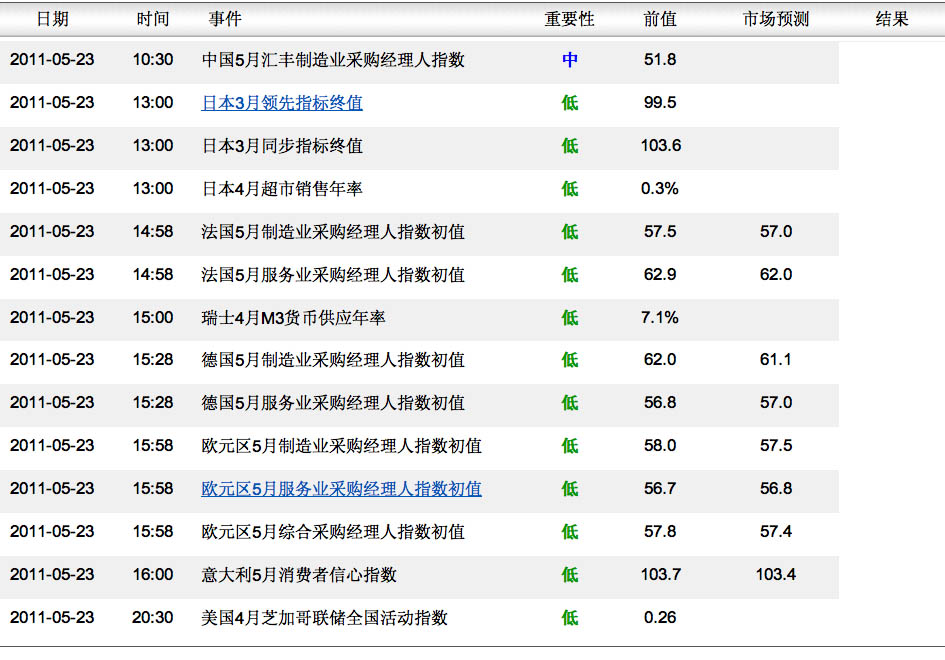
Task: Click 德国5月制造业采购经理人指数初值 event text
Action: coord(333,360)
